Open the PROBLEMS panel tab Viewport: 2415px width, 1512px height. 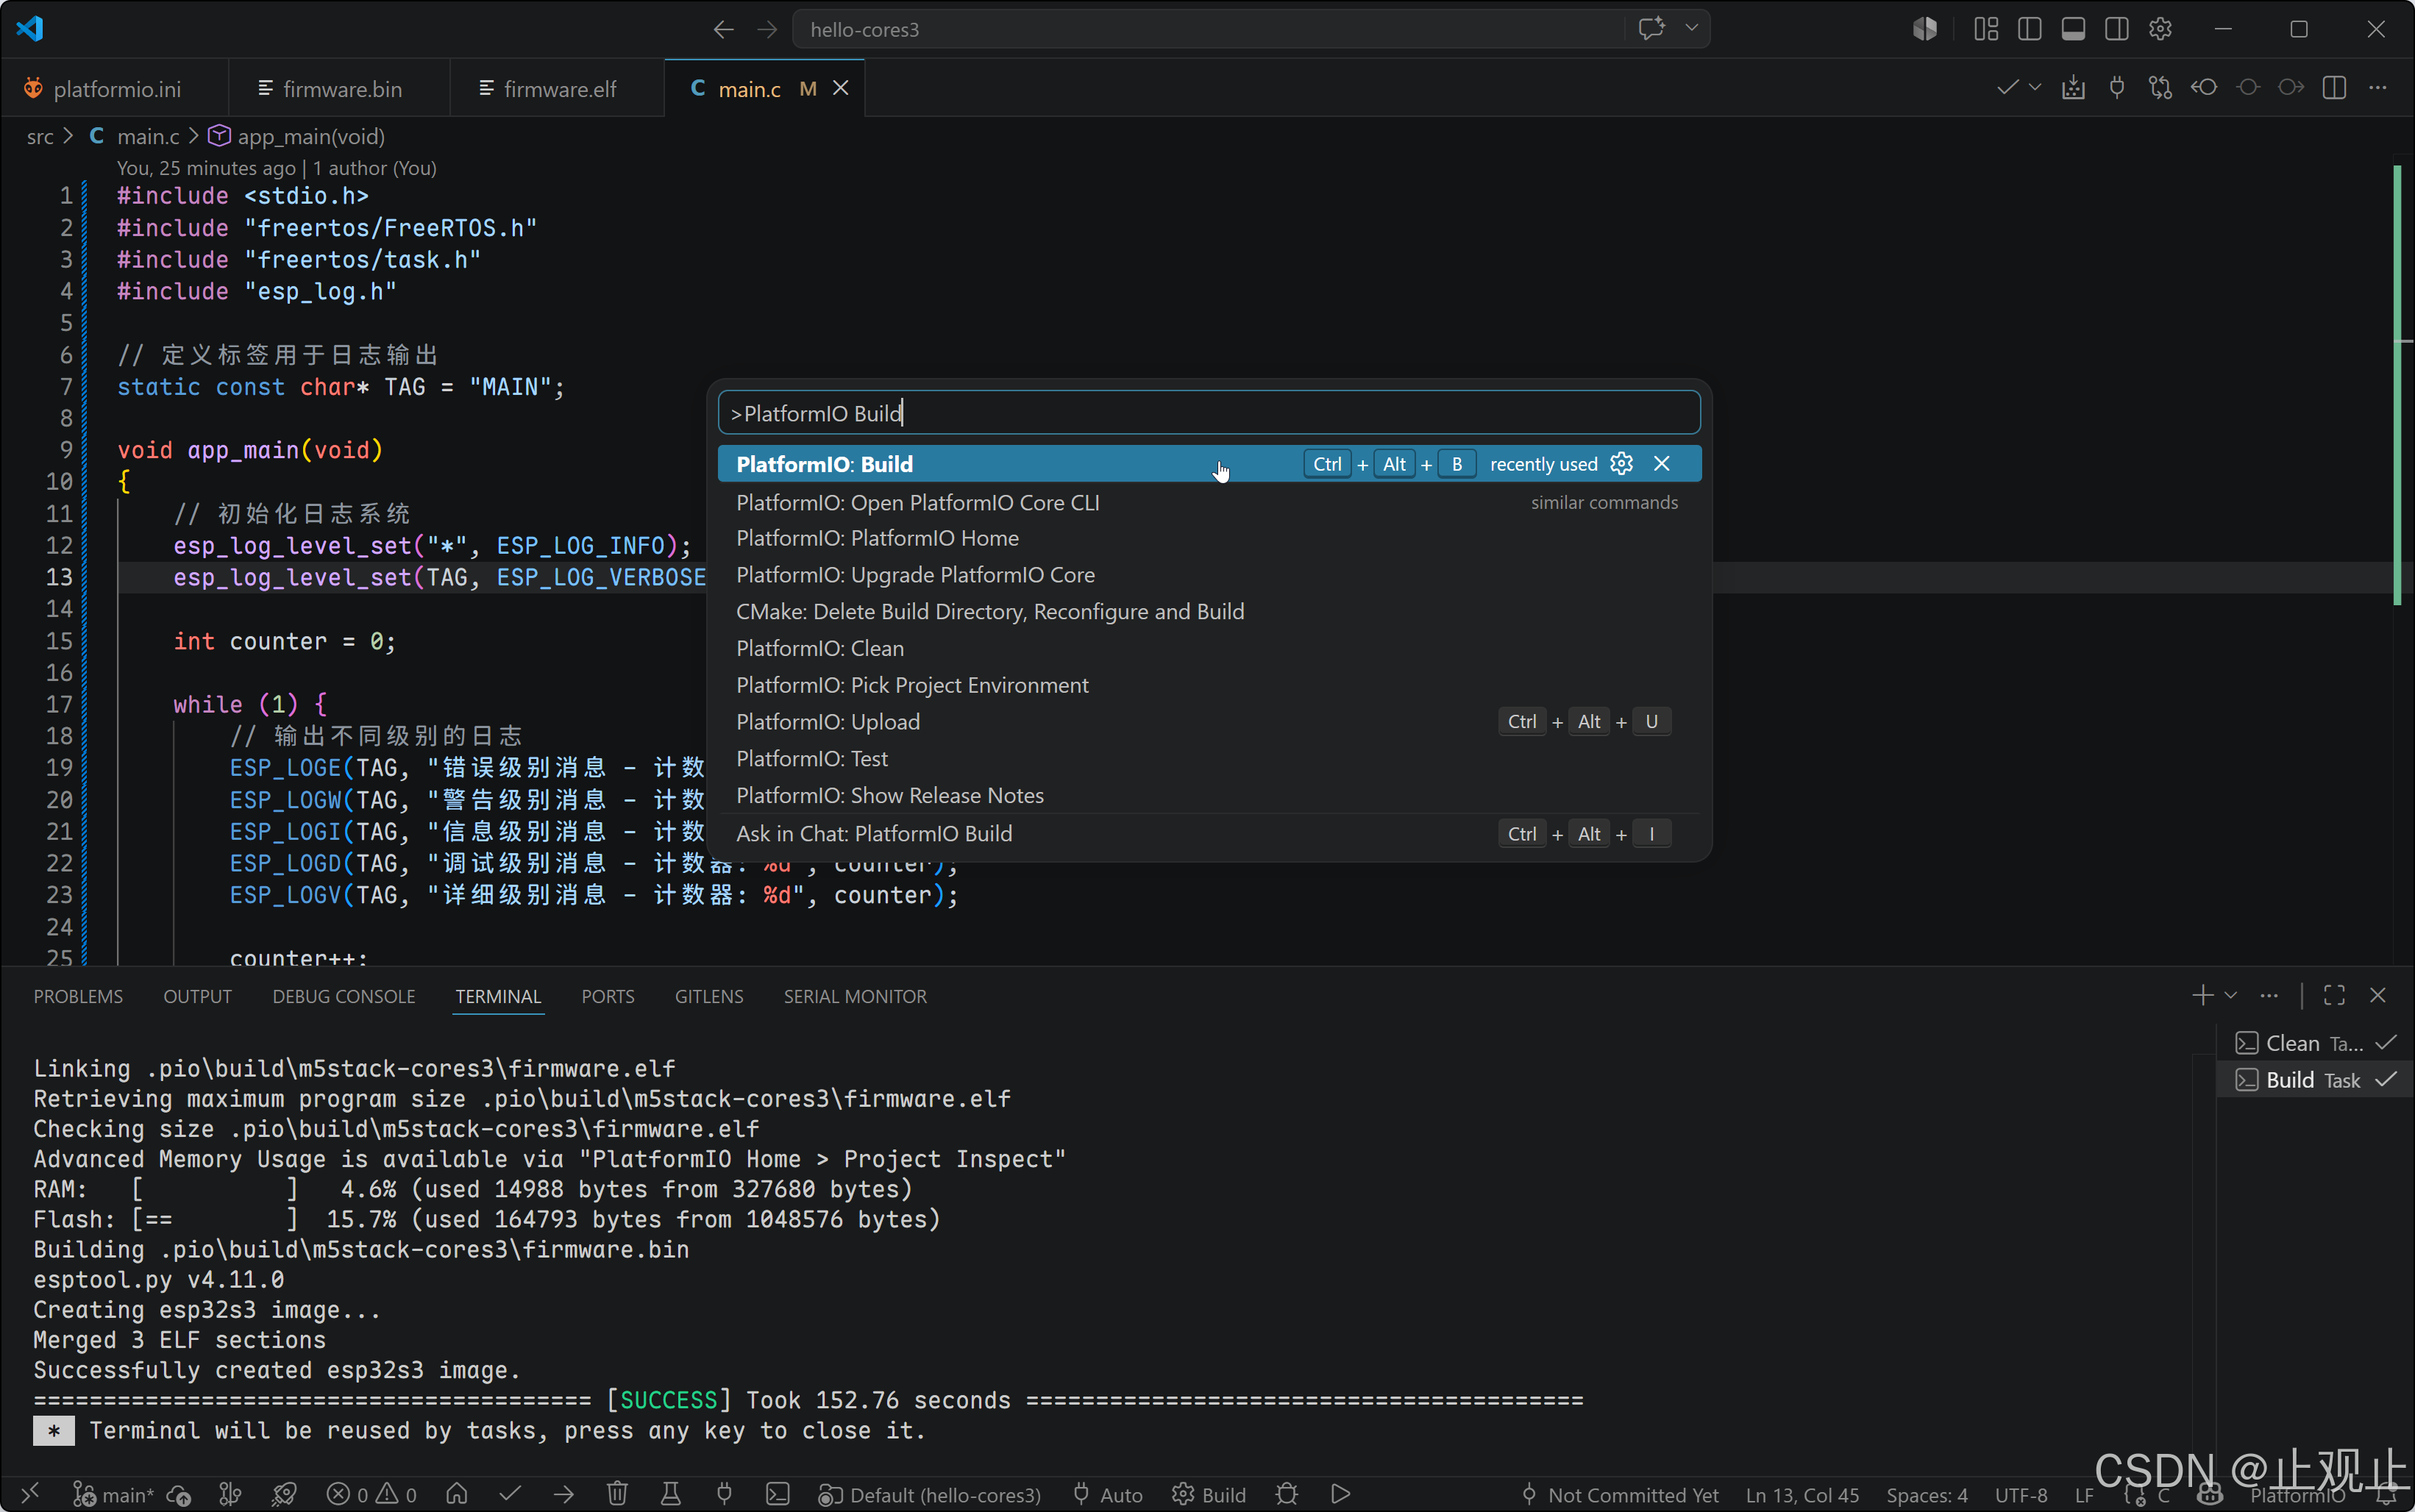click(x=78, y=996)
